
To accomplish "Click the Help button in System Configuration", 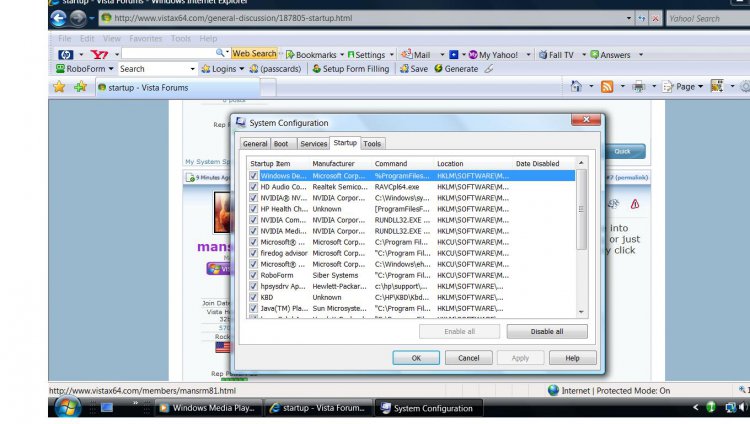I will tap(573, 357).
